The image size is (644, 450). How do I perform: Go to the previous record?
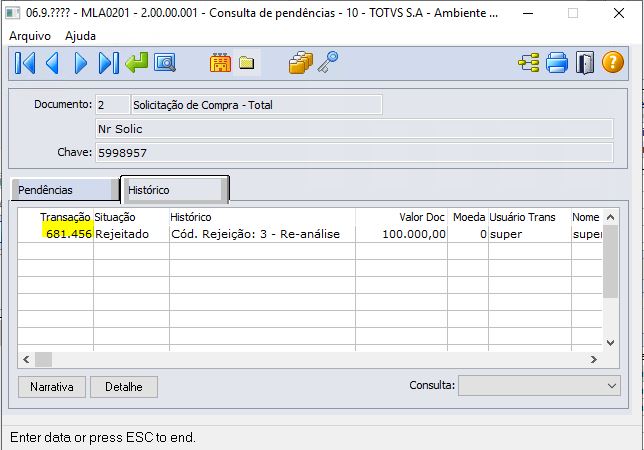coord(53,63)
